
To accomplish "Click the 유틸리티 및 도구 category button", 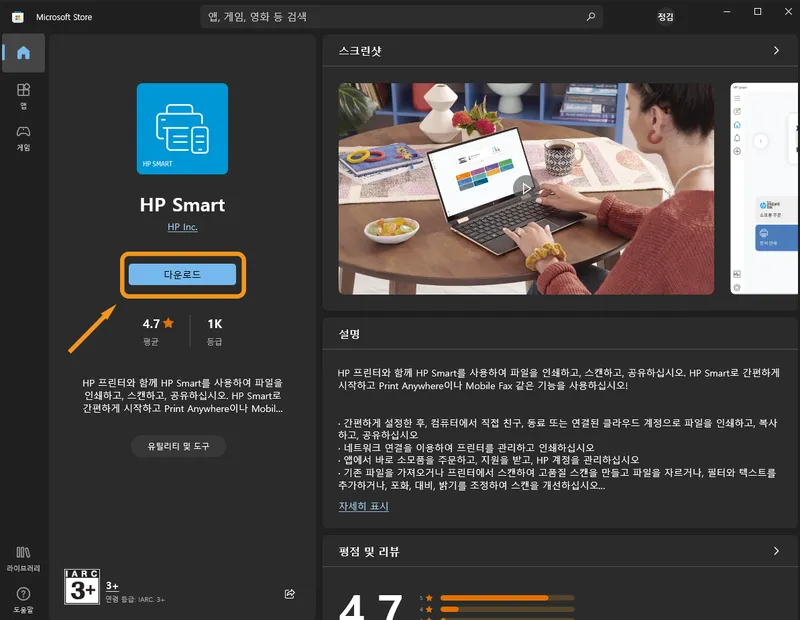I will (179, 446).
